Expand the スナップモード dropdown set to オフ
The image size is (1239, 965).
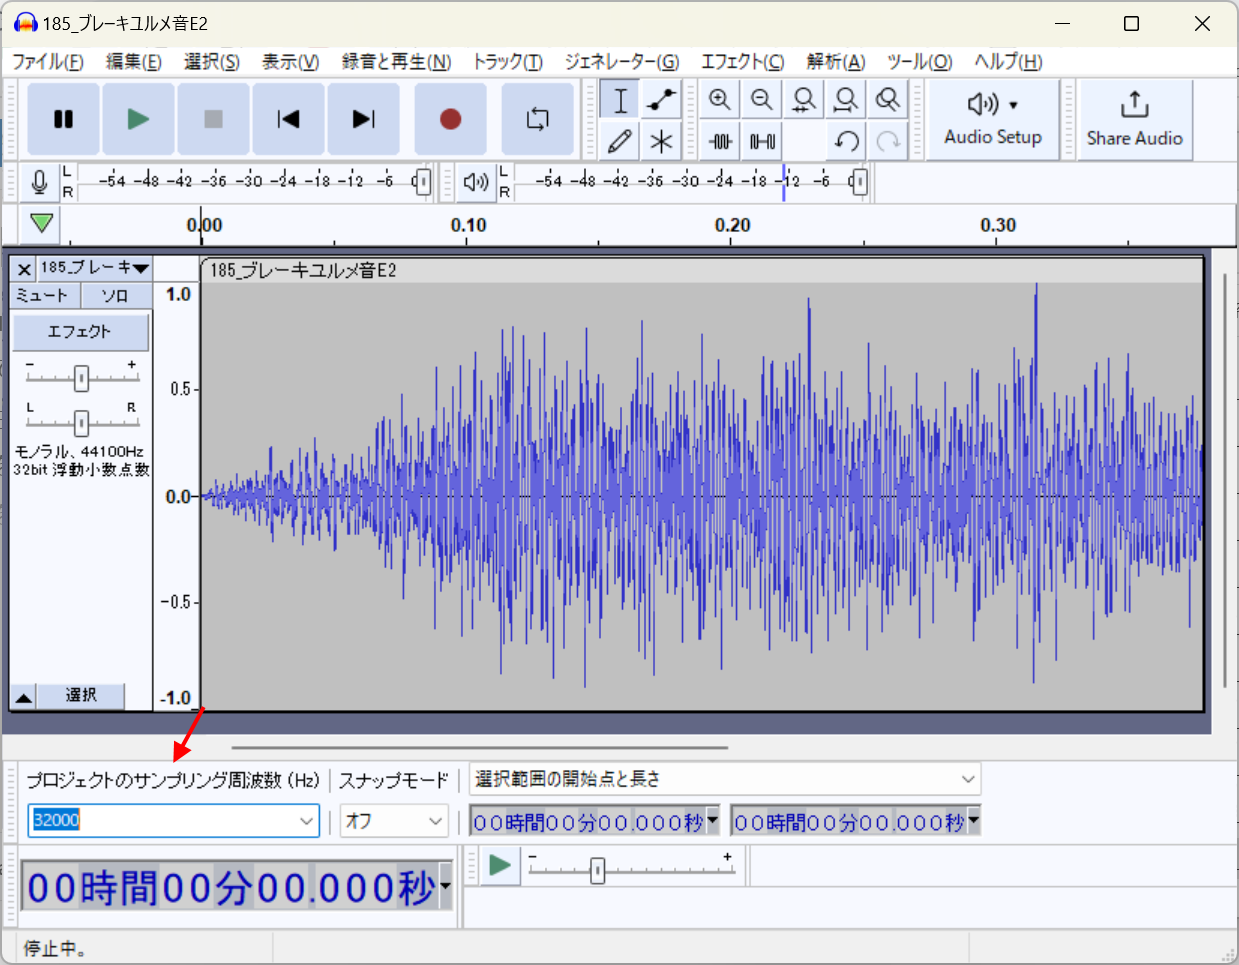coord(435,821)
